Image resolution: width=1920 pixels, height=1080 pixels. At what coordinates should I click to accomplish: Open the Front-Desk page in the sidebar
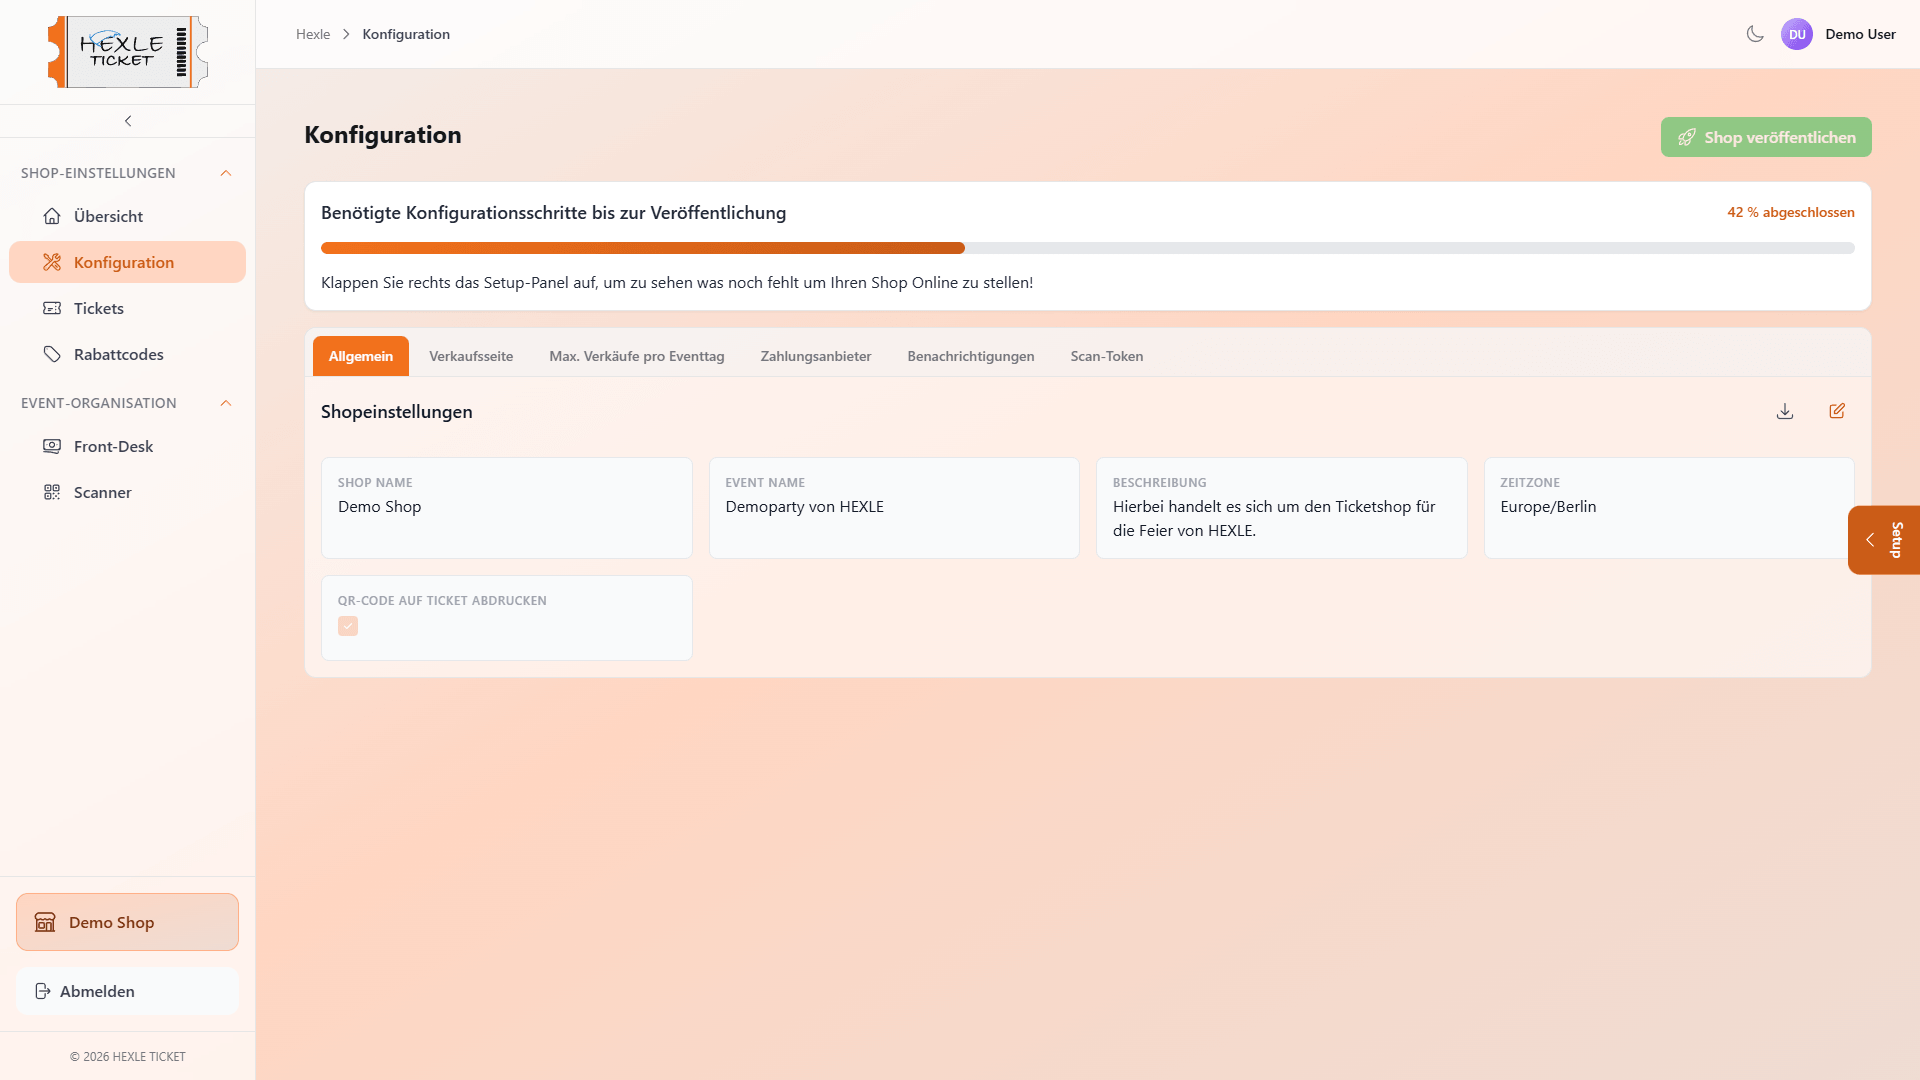(113, 446)
